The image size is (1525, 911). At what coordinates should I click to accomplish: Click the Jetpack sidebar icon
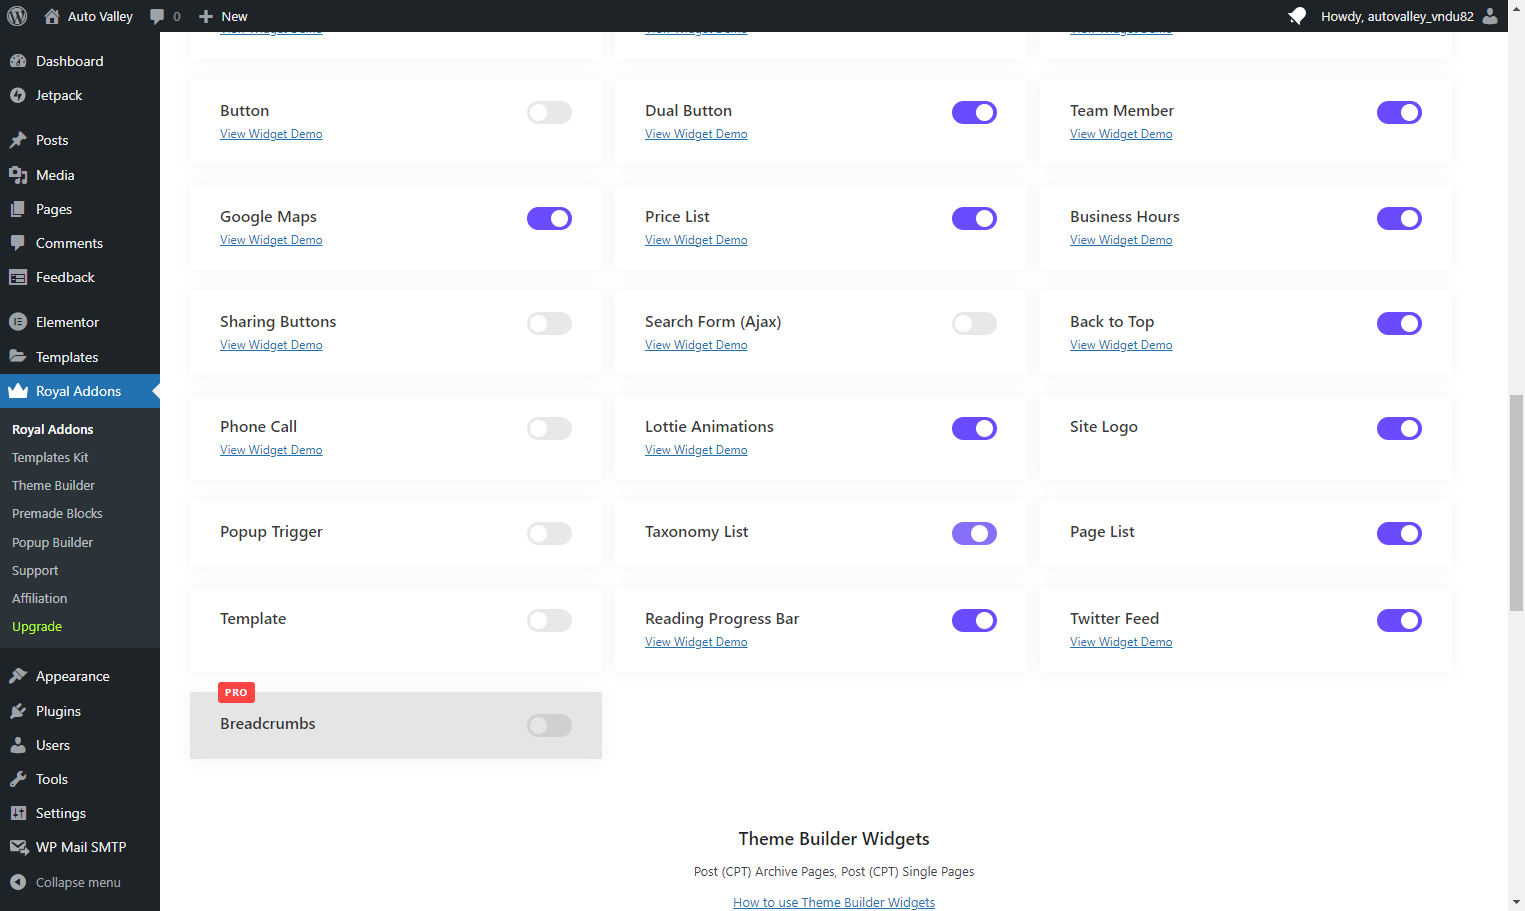tap(18, 95)
